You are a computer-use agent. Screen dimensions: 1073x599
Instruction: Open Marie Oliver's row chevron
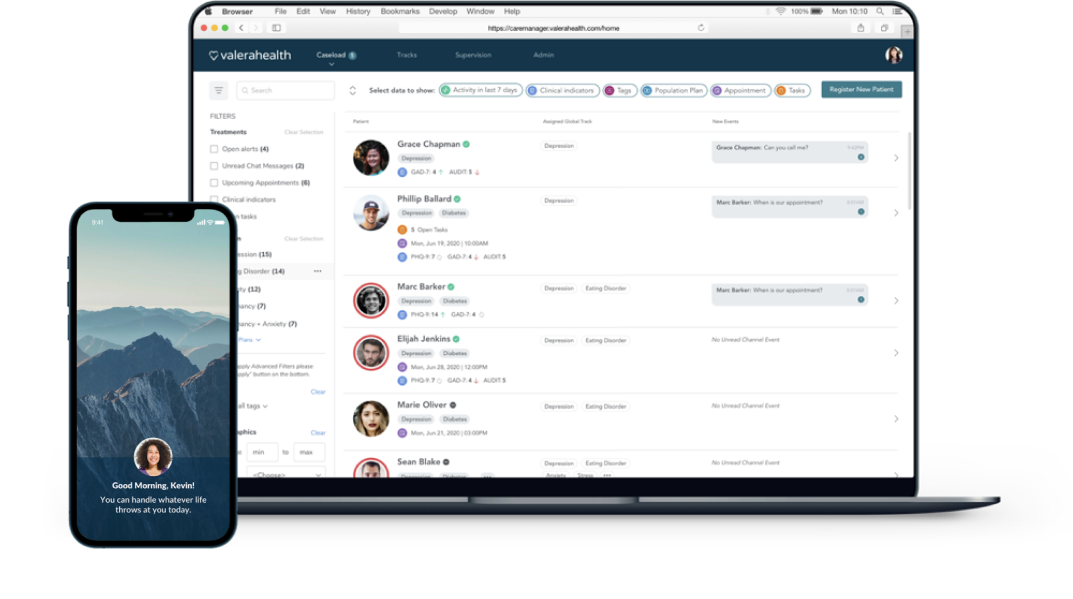coord(896,419)
